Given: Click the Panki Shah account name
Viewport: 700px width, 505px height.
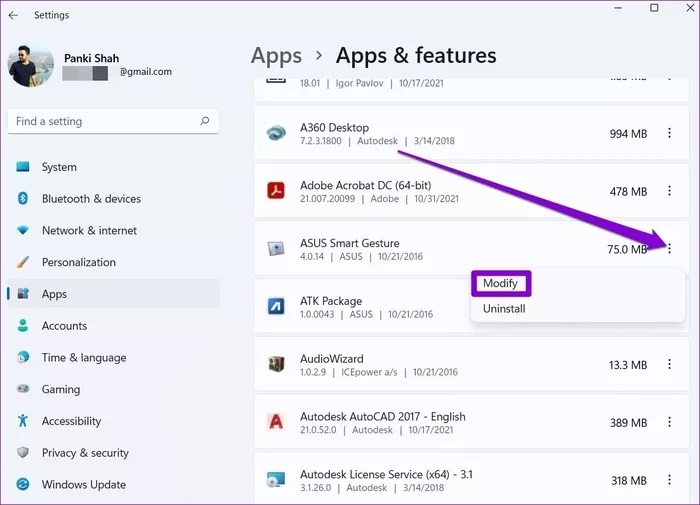Looking at the screenshot, I should [x=92, y=58].
